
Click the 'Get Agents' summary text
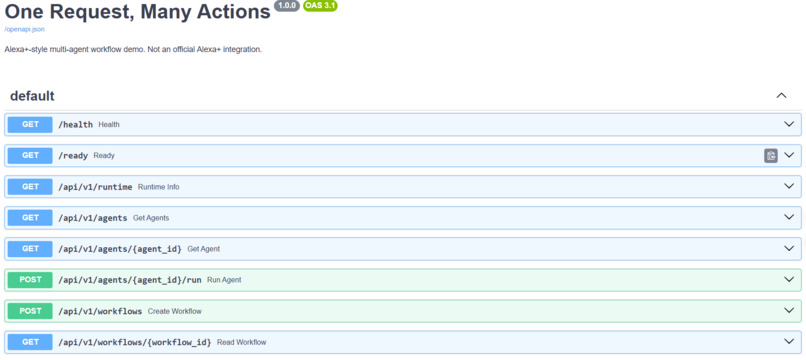coord(151,218)
